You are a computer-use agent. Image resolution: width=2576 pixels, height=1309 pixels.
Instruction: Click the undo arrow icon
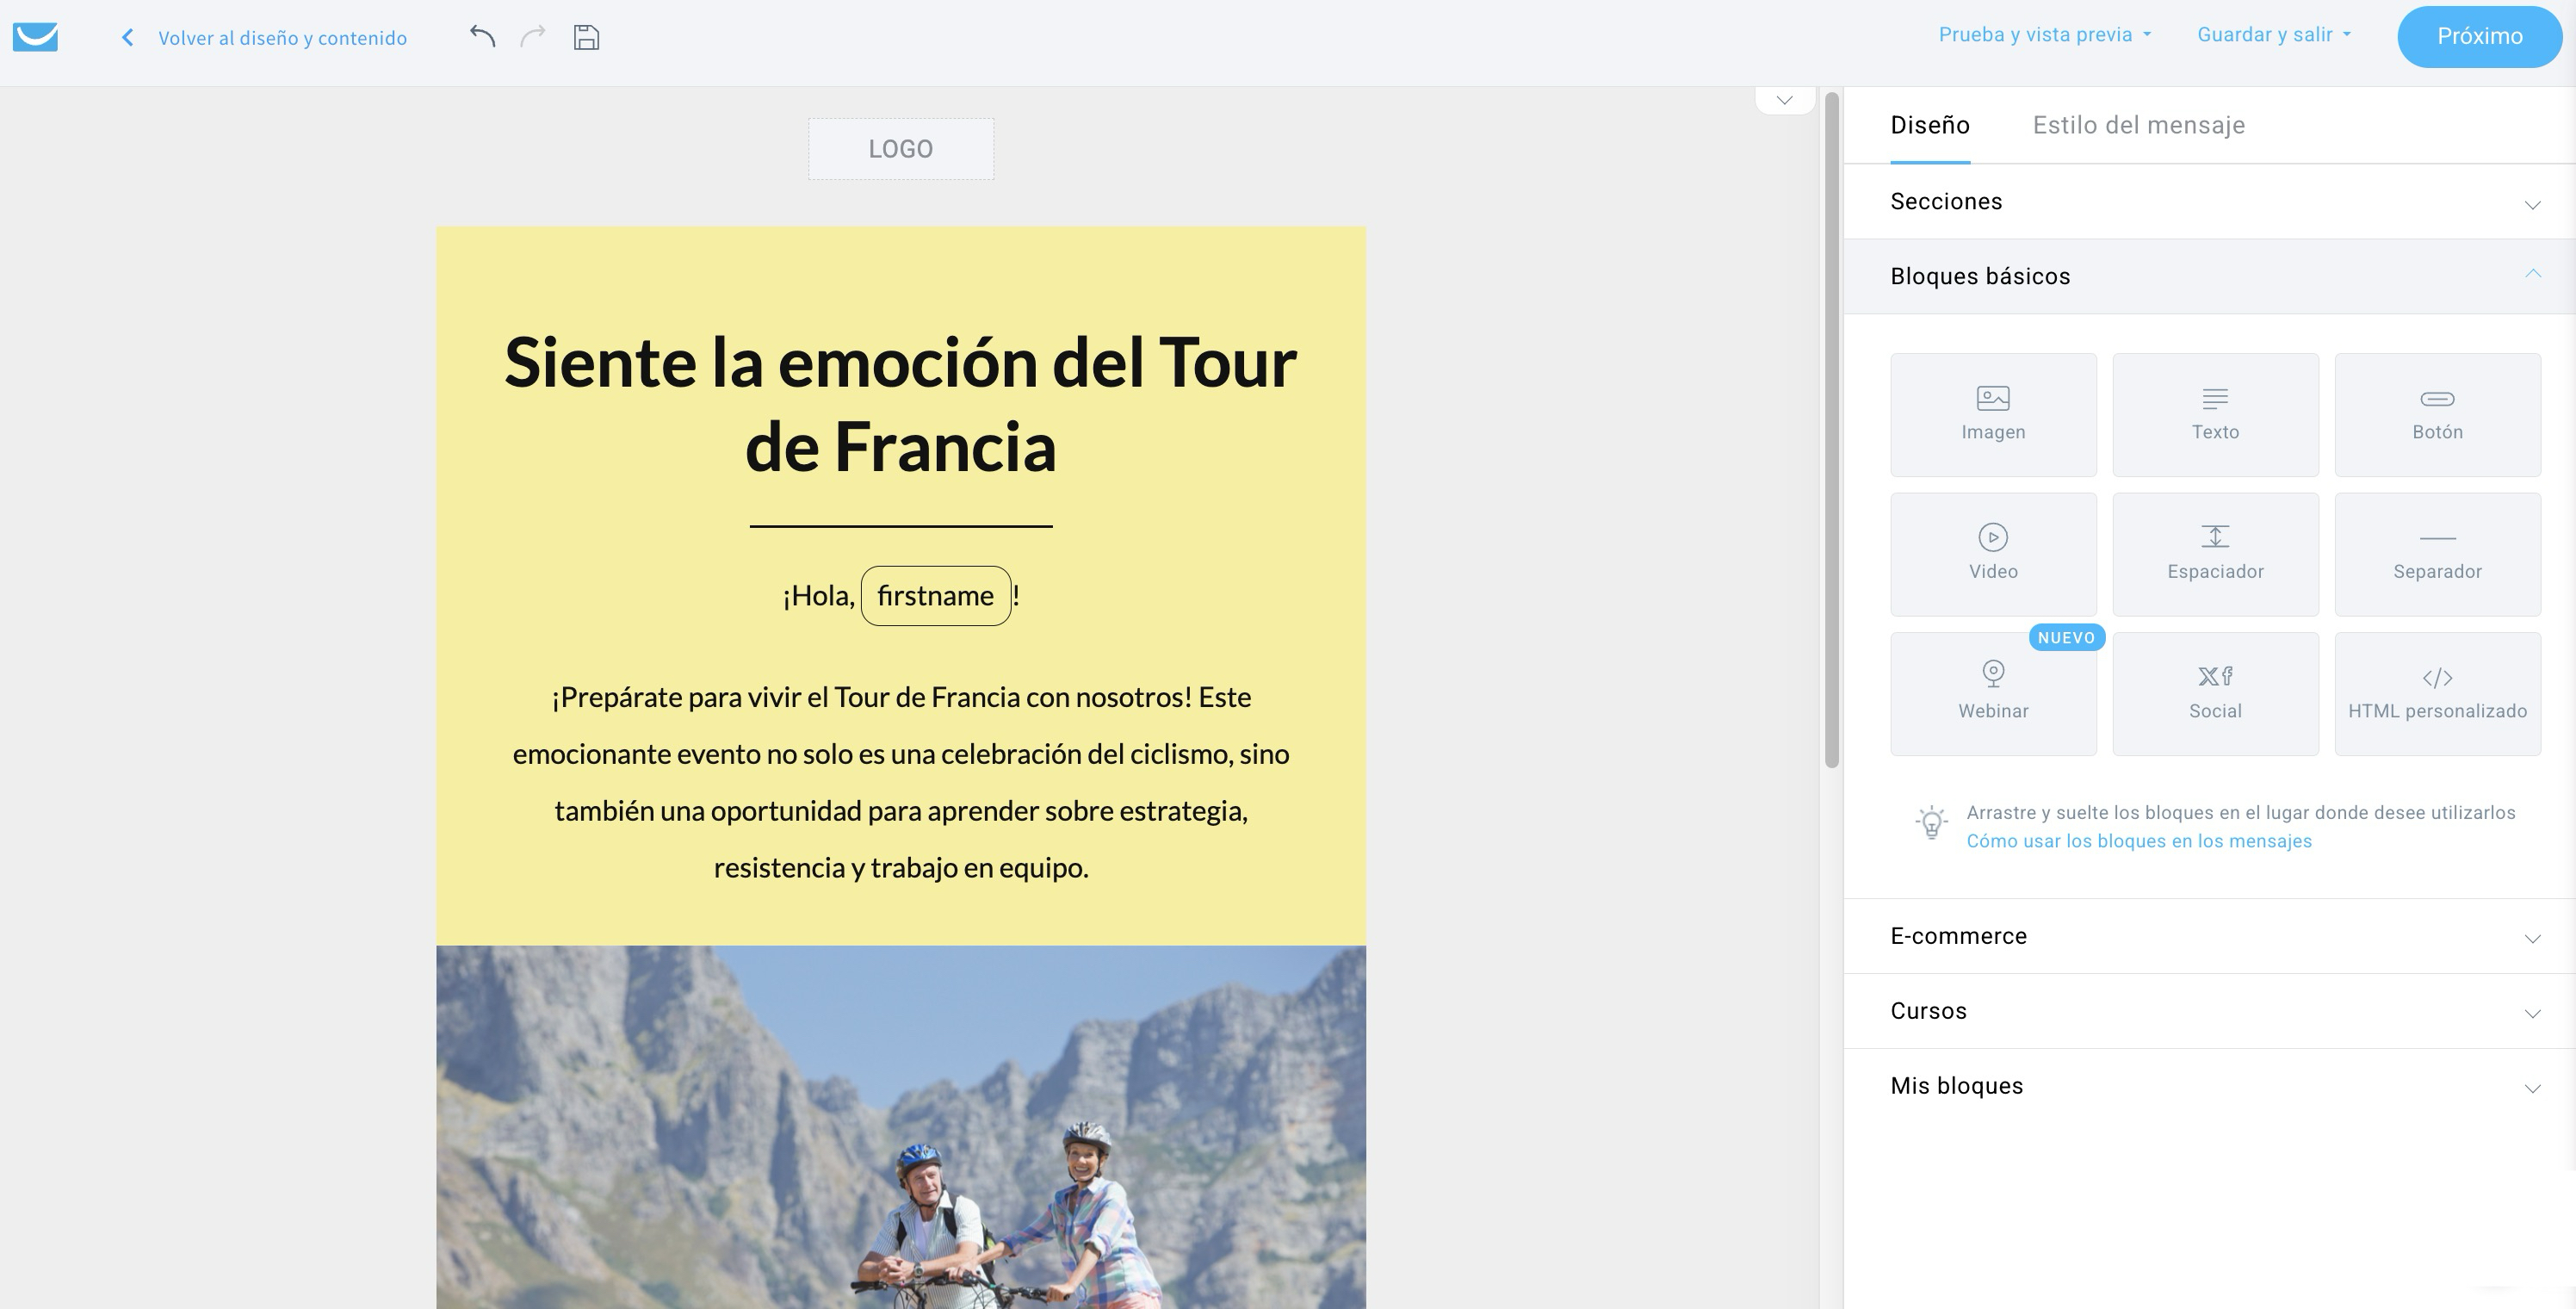tap(483, 36)
